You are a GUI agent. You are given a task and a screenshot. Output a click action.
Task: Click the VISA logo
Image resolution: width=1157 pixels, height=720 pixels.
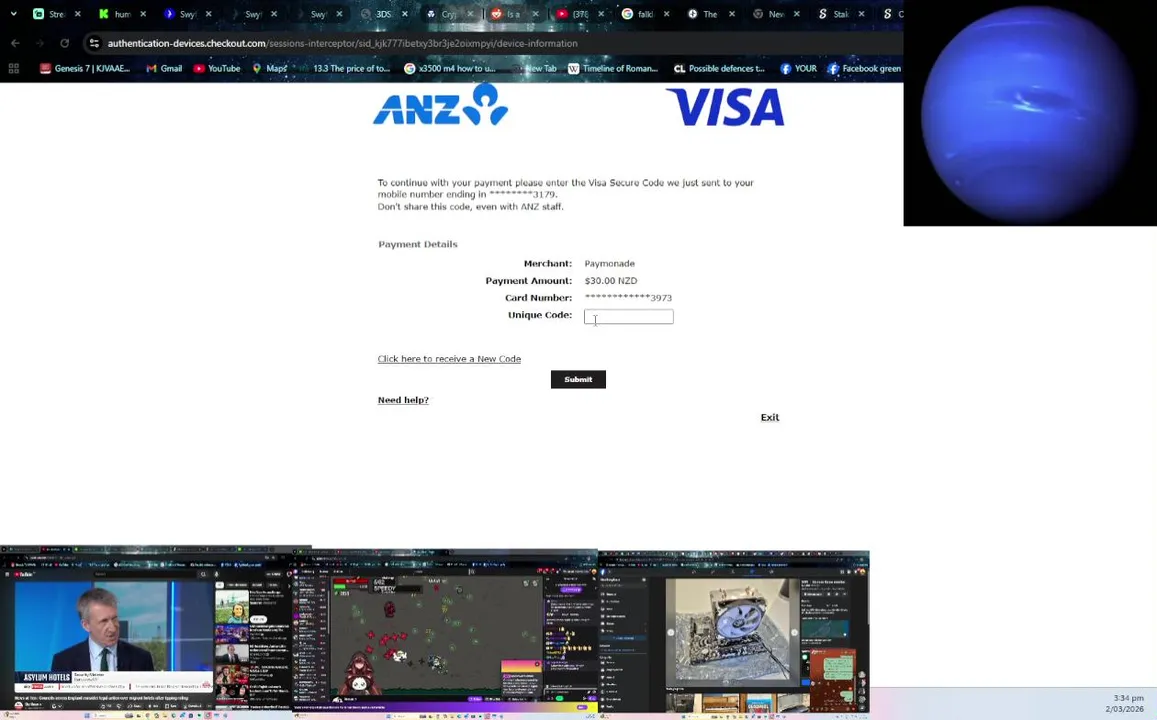pyautogui.click(x=725, y=108)
